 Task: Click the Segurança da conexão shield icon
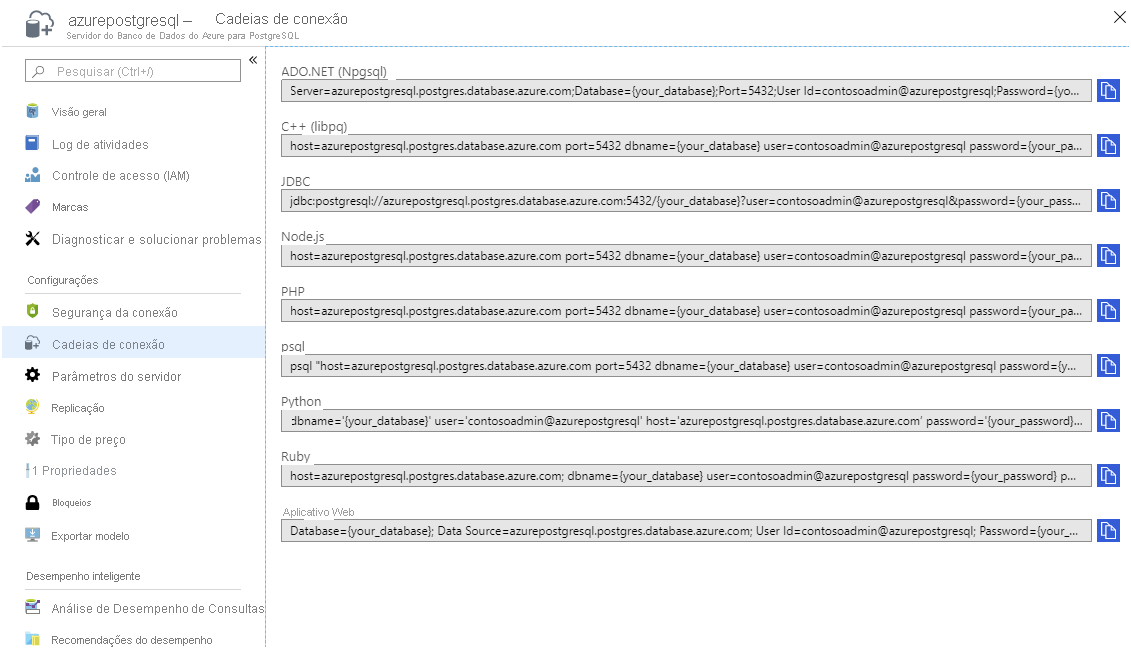point(32,311)
